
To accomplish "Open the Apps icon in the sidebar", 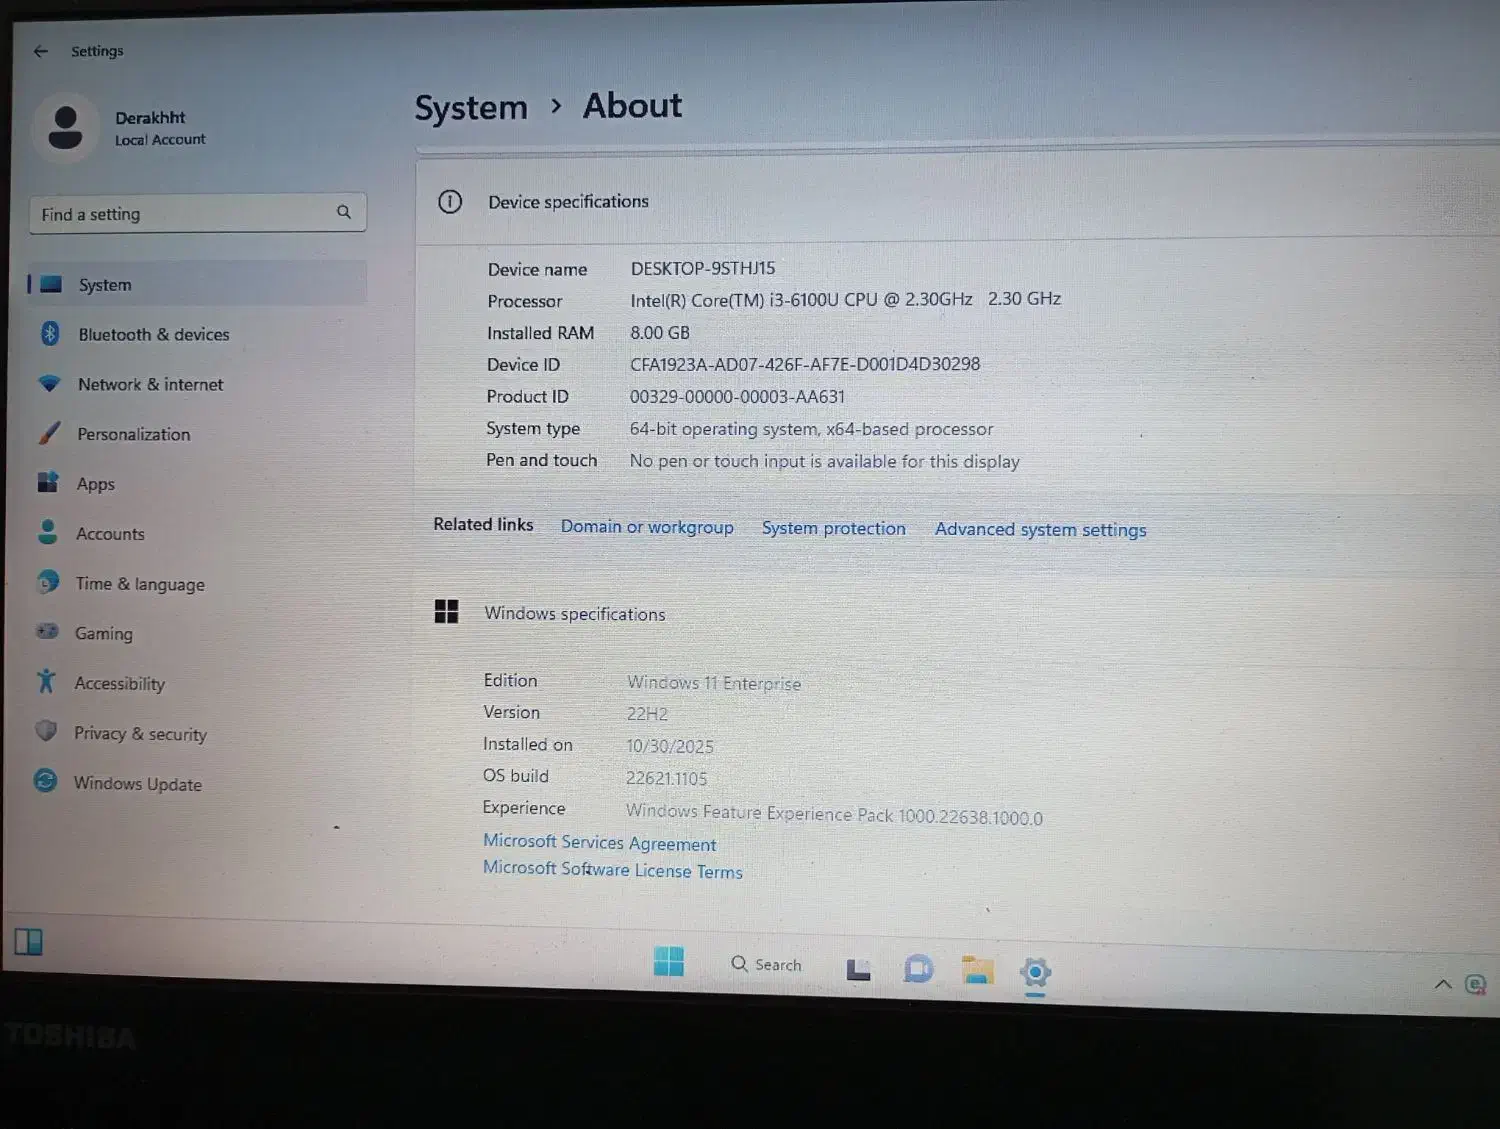I will (x=48, y=482).
